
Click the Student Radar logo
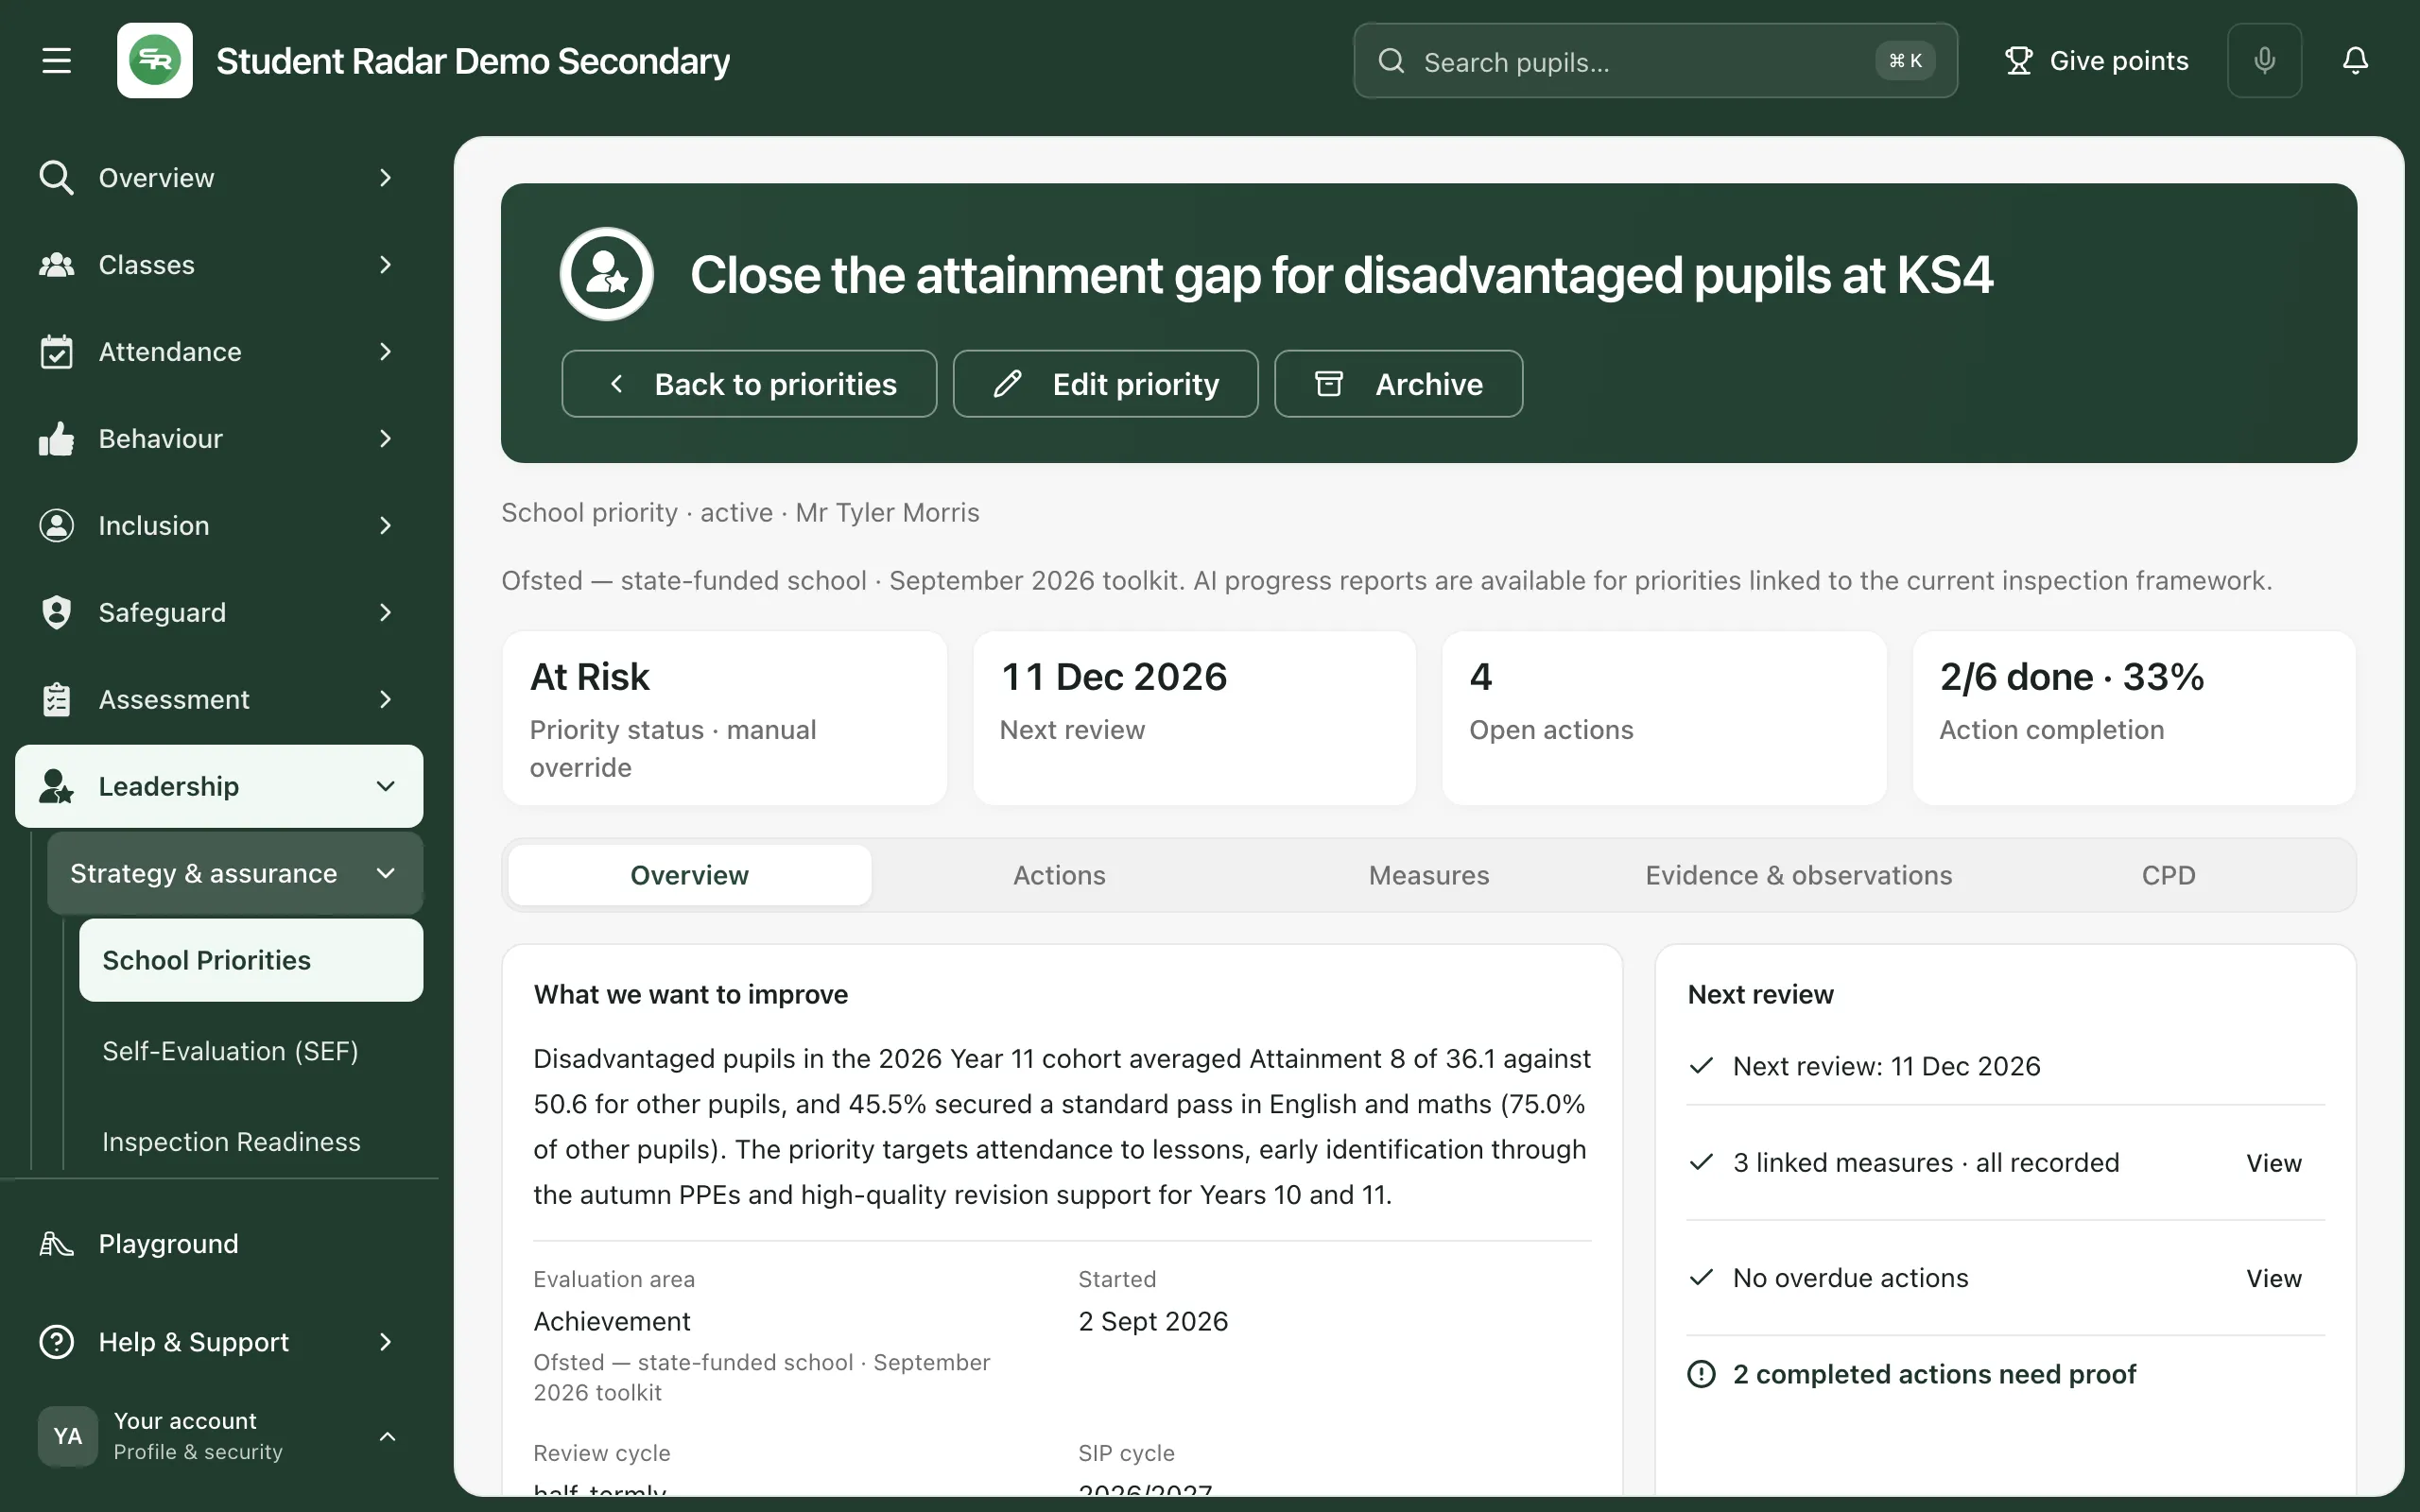(x=155, y=61)
